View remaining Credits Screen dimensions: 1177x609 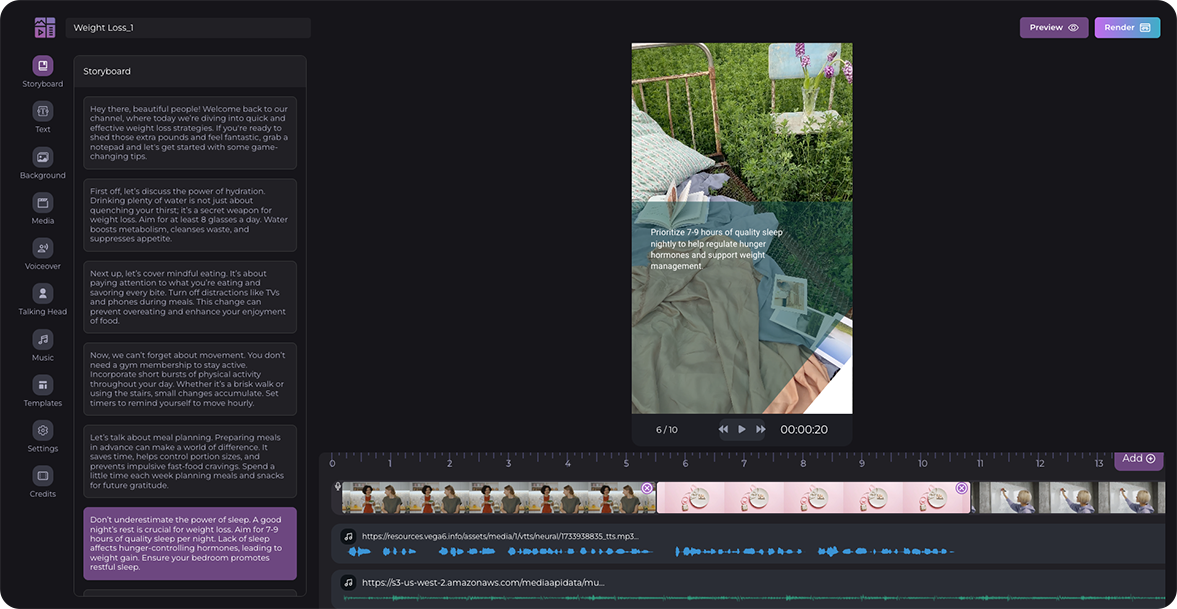(x=42, y=477)
